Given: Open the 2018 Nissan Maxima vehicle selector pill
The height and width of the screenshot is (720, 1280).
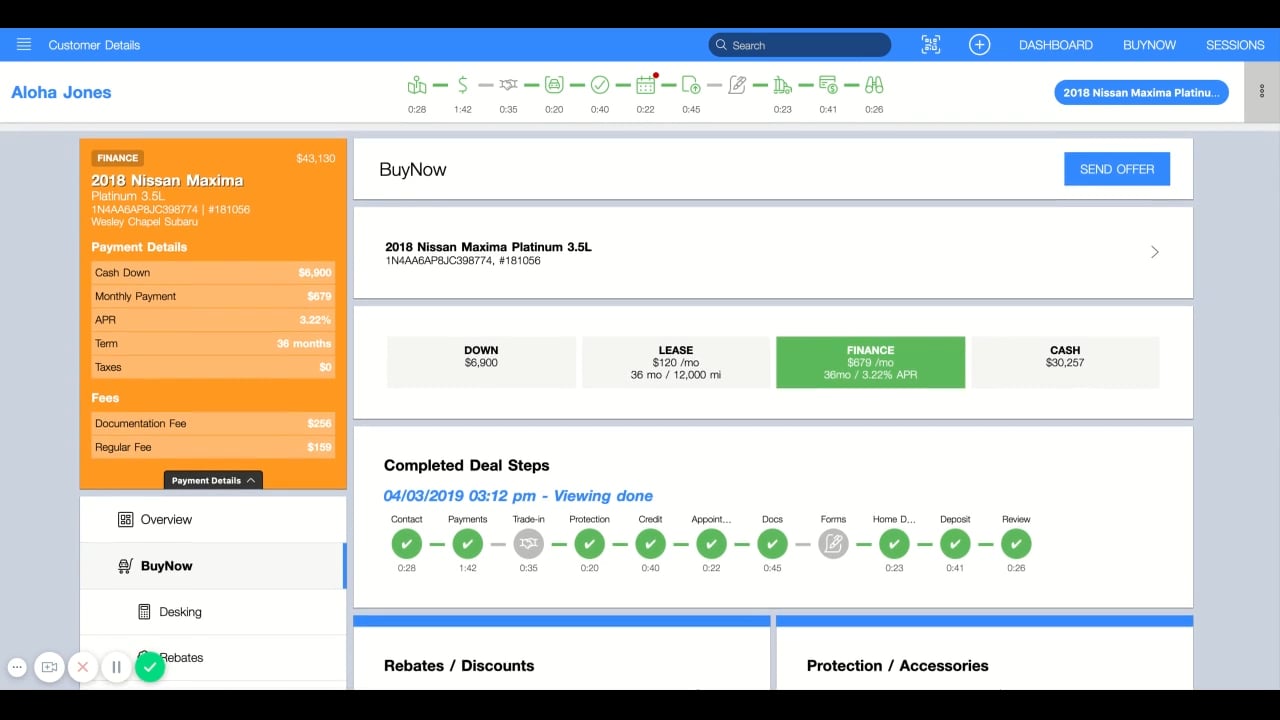Looking at the screenshot, I should click(1141, 93).
